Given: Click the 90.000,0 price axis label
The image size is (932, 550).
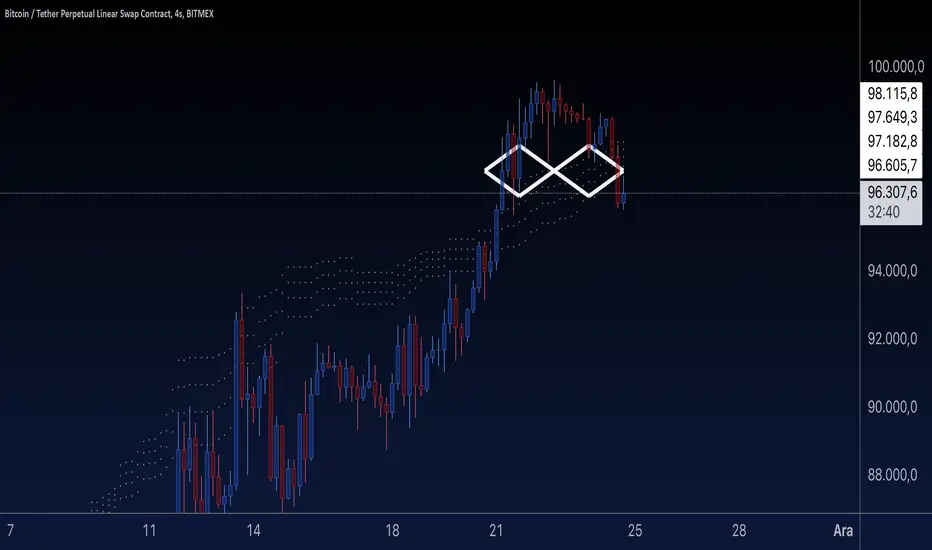Looking at the screenshot, I should coord(892,407).
